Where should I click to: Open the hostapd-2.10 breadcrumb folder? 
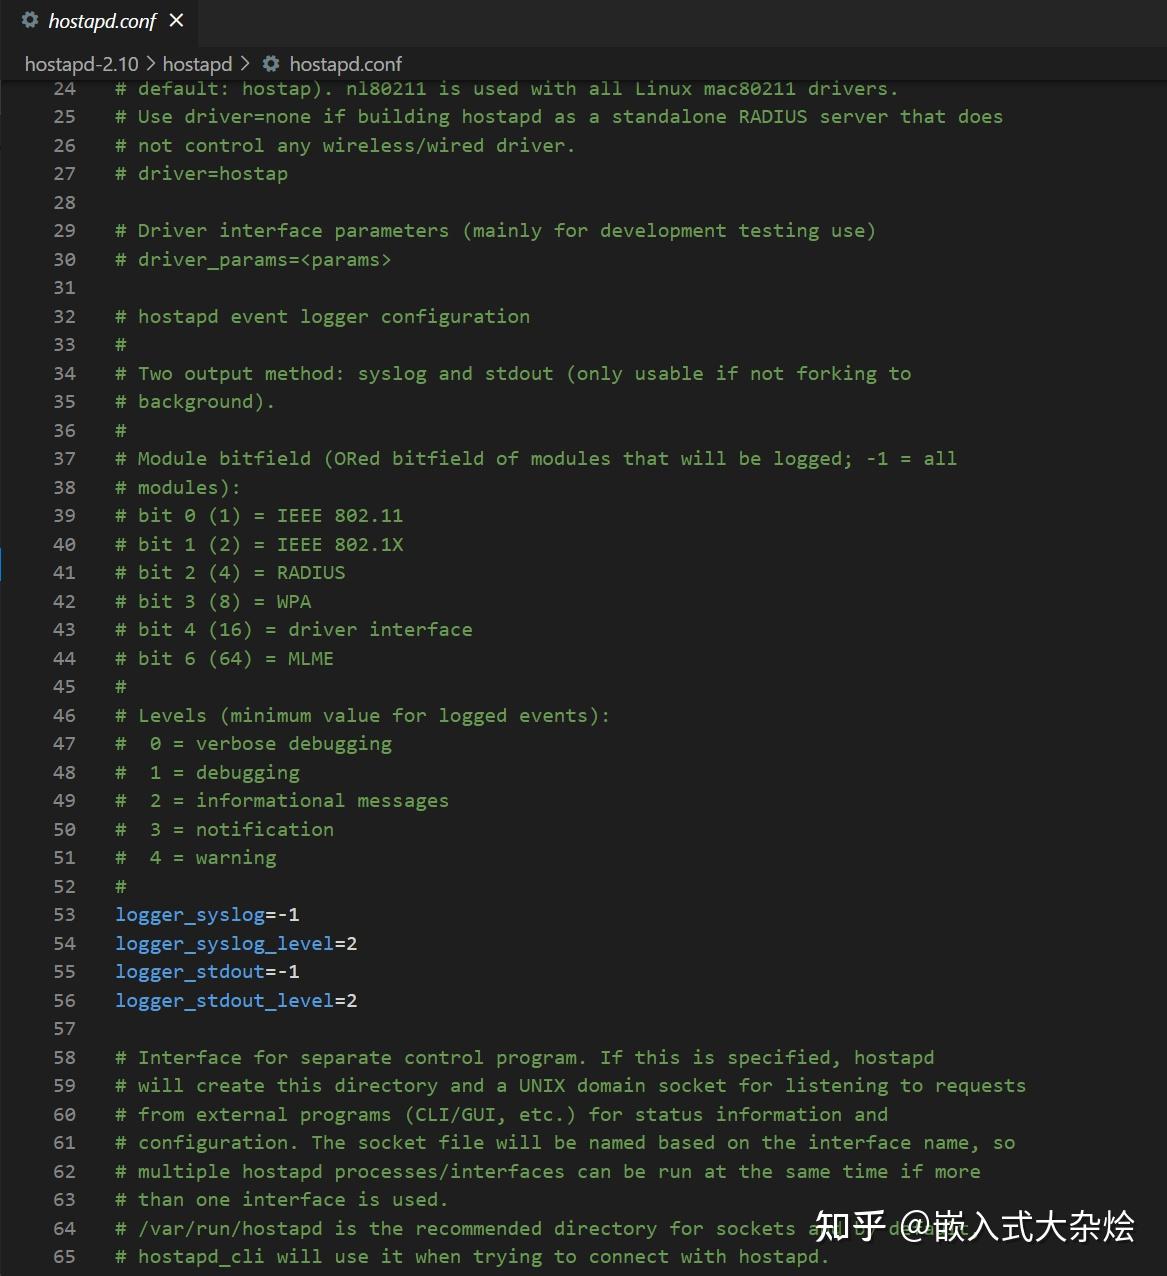(x=81, y=64)
